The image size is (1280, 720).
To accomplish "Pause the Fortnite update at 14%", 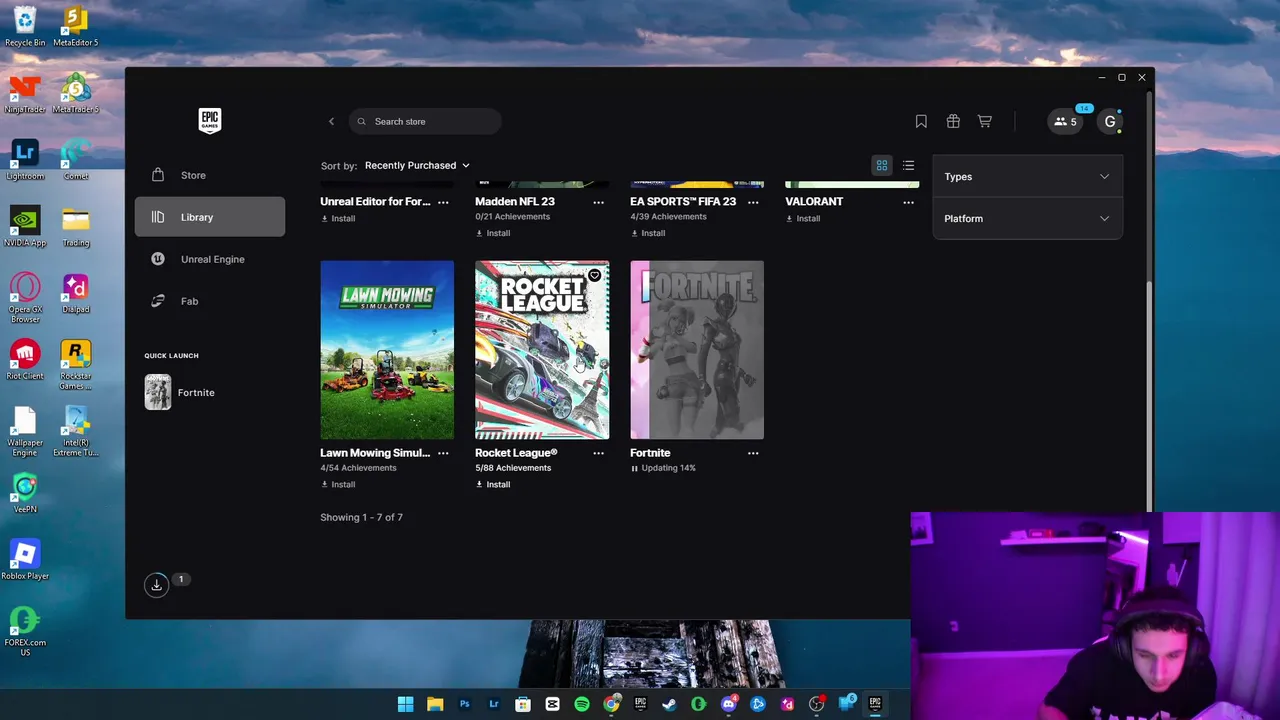I will [x=634, y=468].
